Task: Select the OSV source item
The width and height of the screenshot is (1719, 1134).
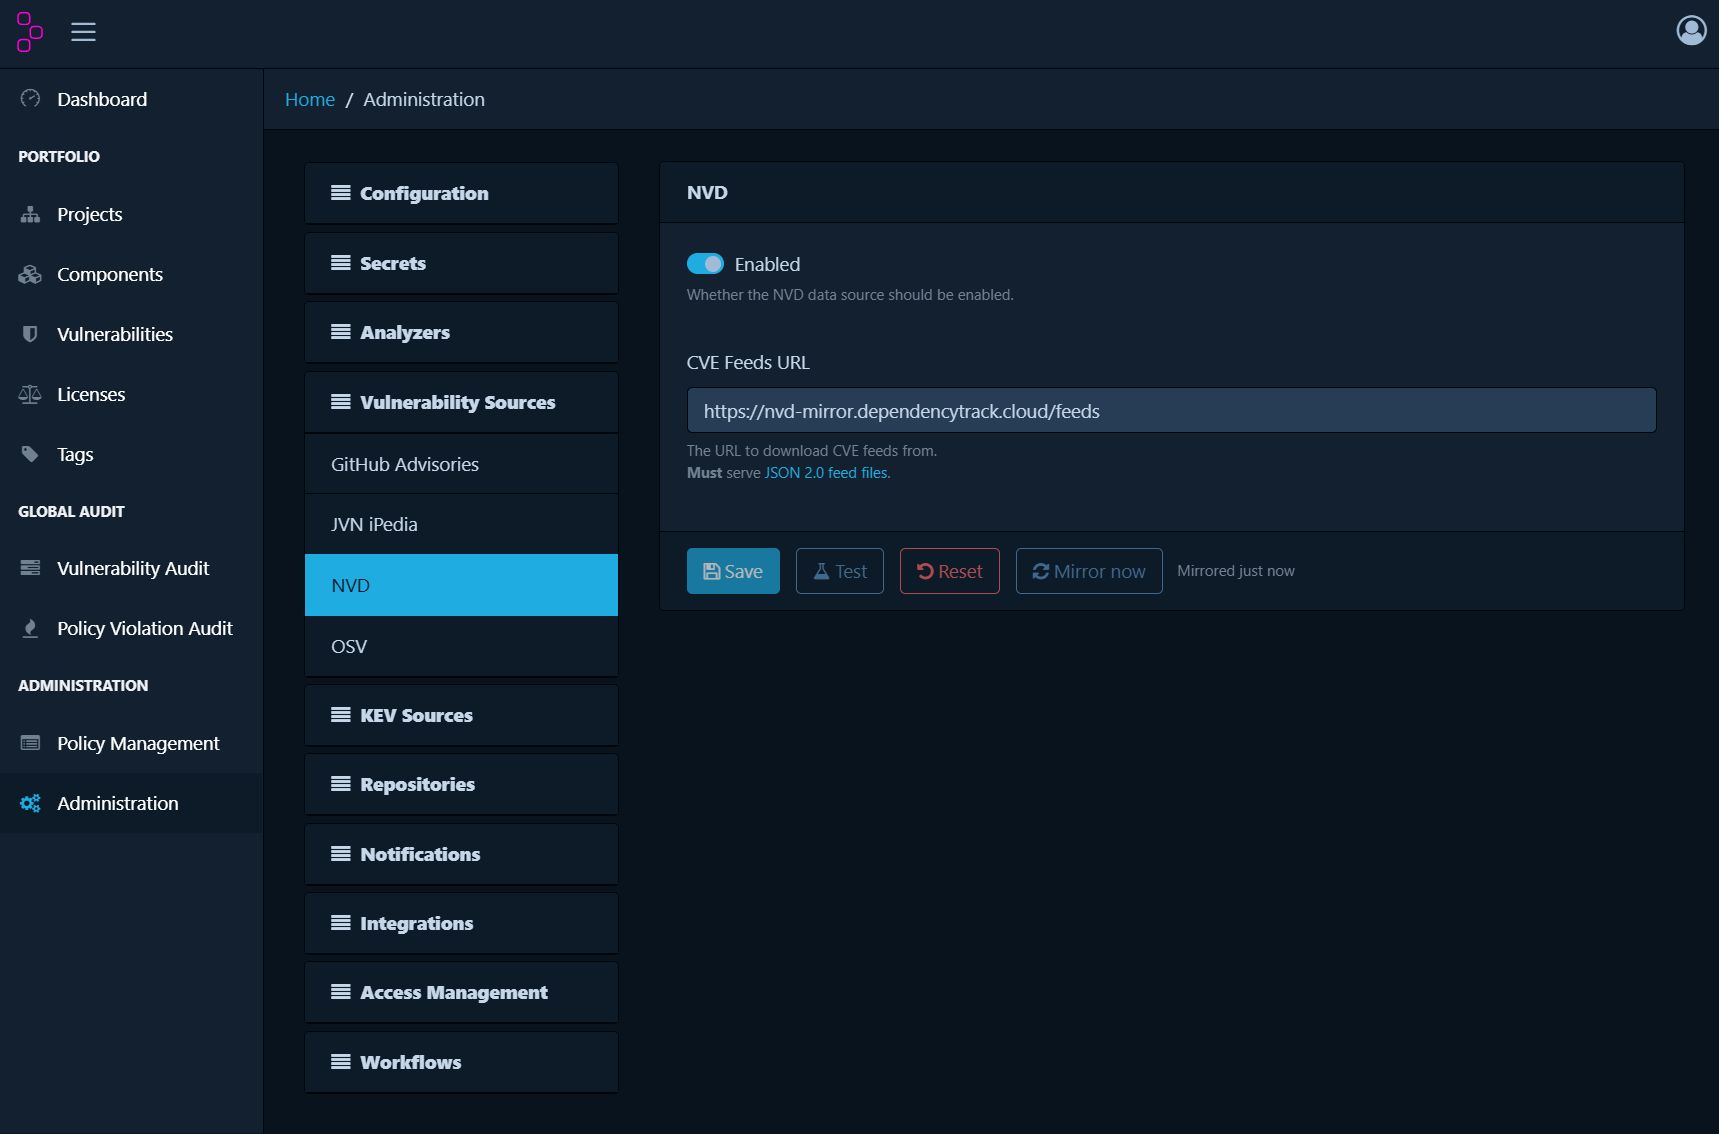Action: click(461, 646)
